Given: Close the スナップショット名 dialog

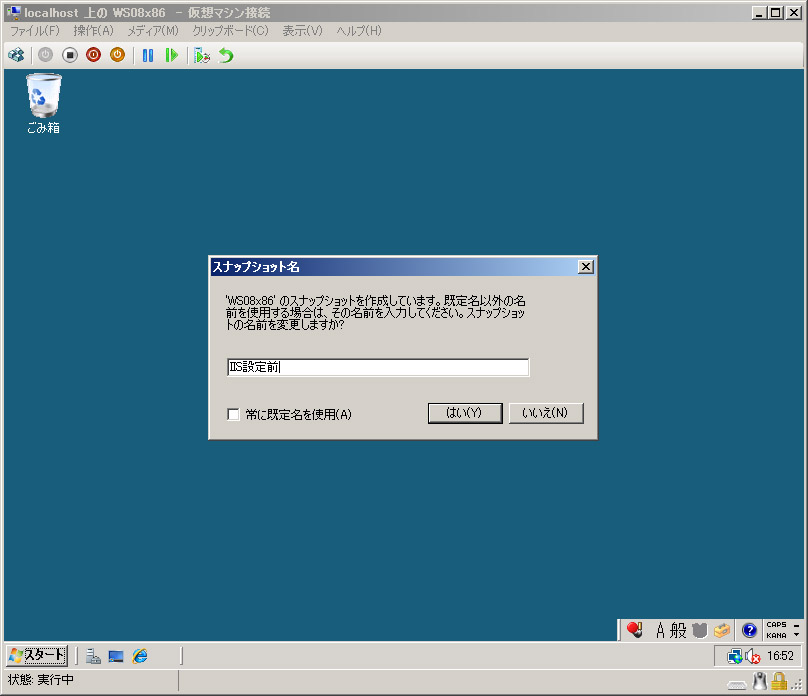Looking at the screenshot, I should [586, 267].
